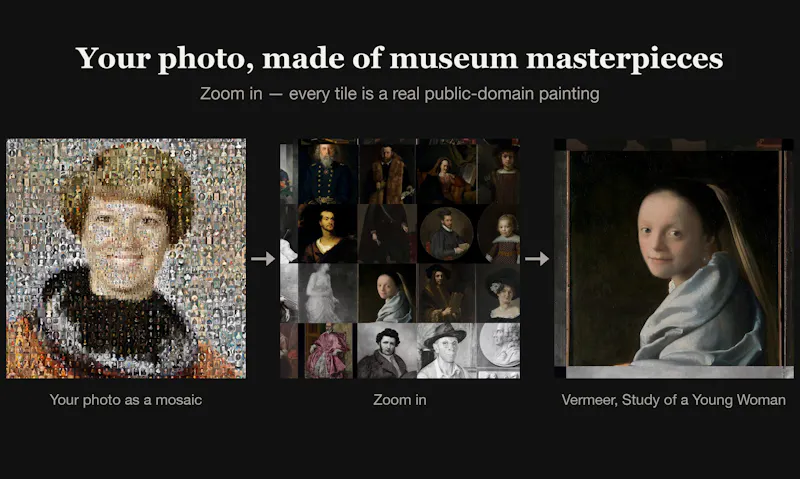Click the subtitle about public-domain paintings
The height and width of the screenshot is (479, 800).
pos(399,94)
